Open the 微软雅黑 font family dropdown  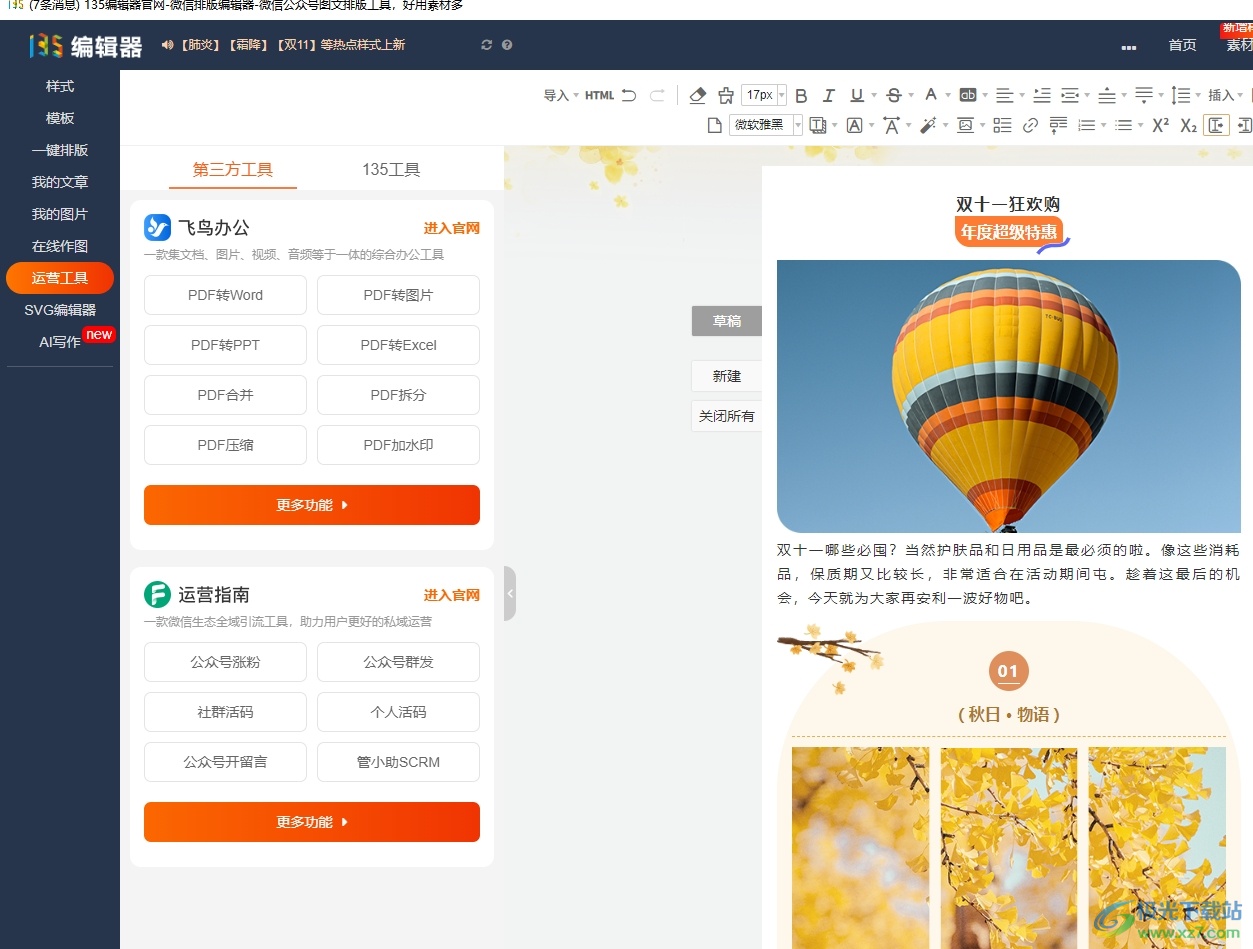[766, 125]
